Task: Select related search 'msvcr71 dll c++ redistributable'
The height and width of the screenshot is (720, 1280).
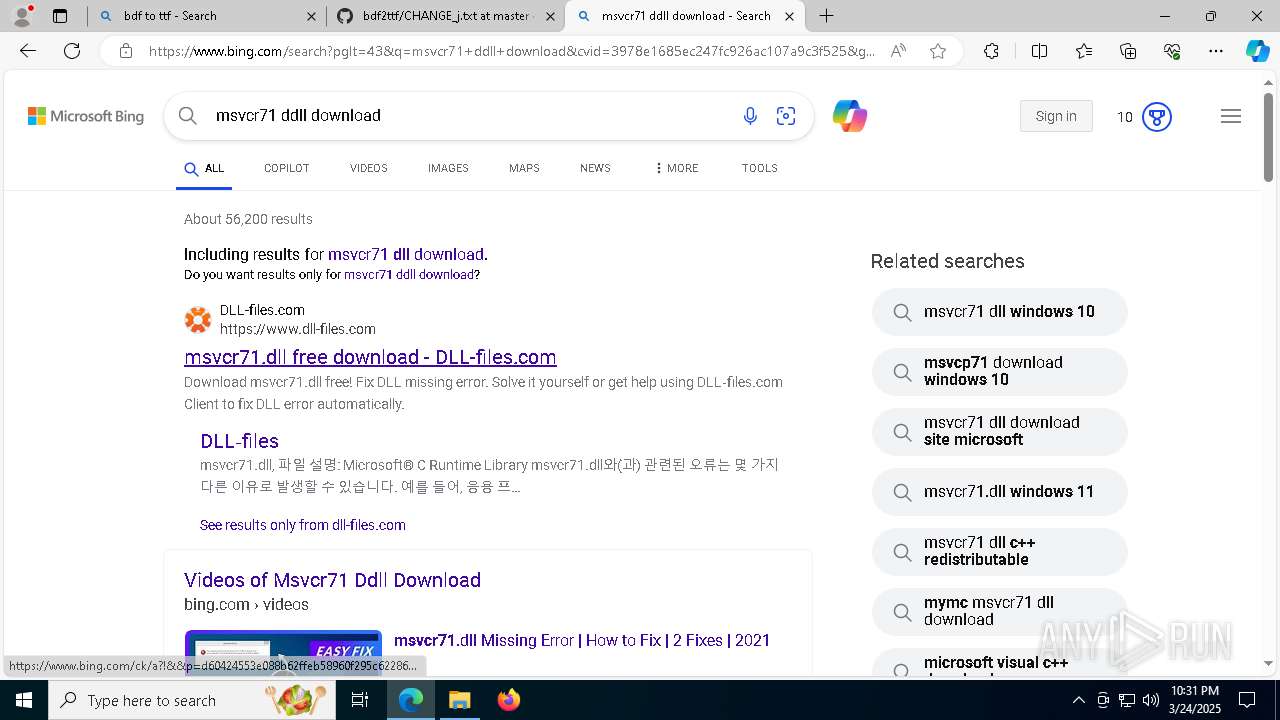Action: tap(1000, 551)
